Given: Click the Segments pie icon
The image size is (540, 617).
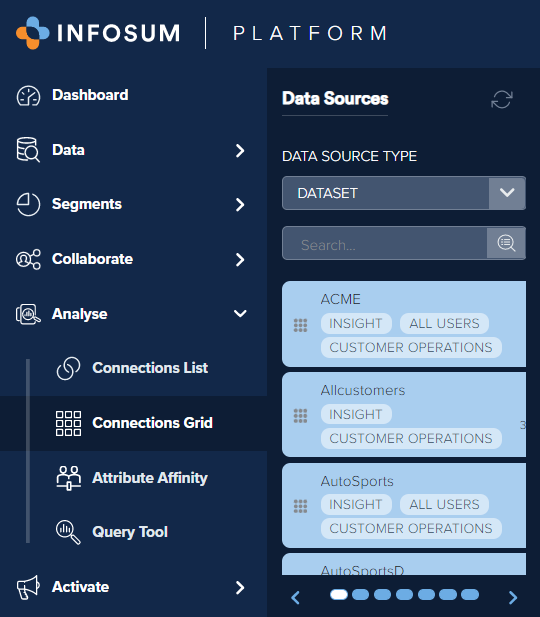Looking at the screenshot, I should point(28,204).
